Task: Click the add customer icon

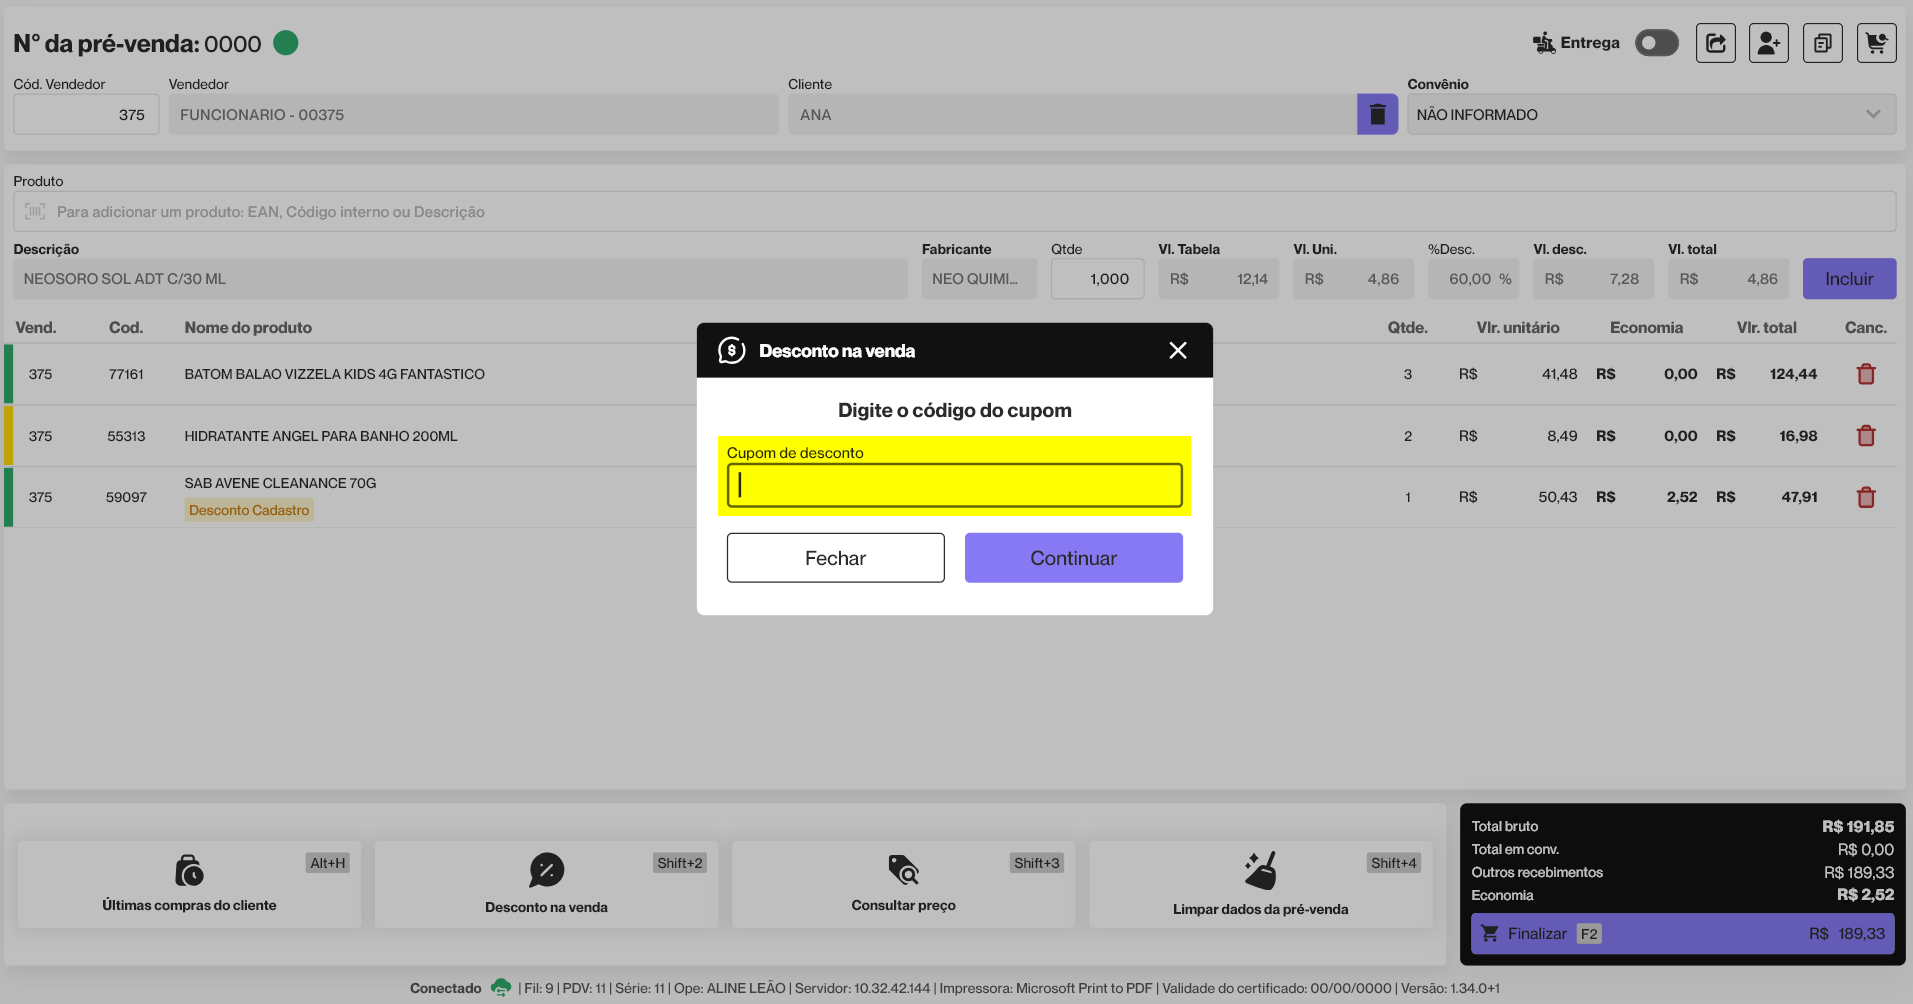Action: (x=1768, y=43)
